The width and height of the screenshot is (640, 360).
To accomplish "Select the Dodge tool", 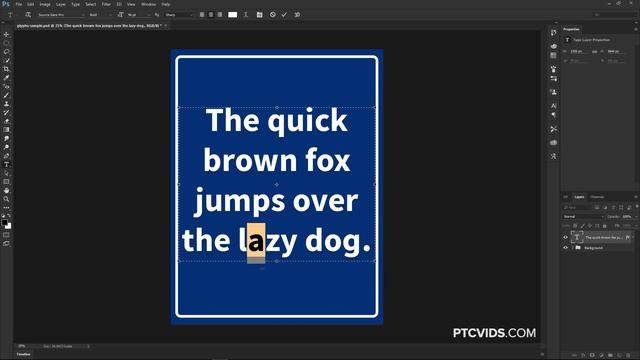I will click(6, 147).
